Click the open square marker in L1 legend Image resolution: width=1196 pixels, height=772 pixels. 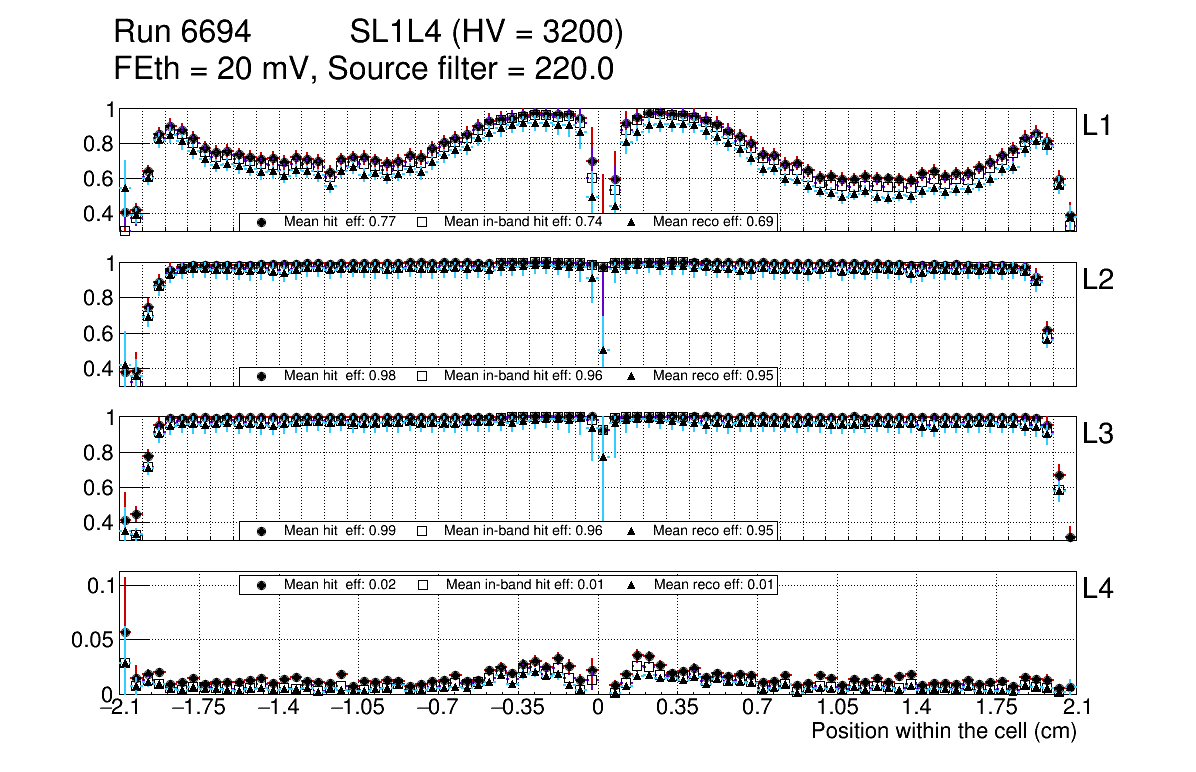coord(422,222)
